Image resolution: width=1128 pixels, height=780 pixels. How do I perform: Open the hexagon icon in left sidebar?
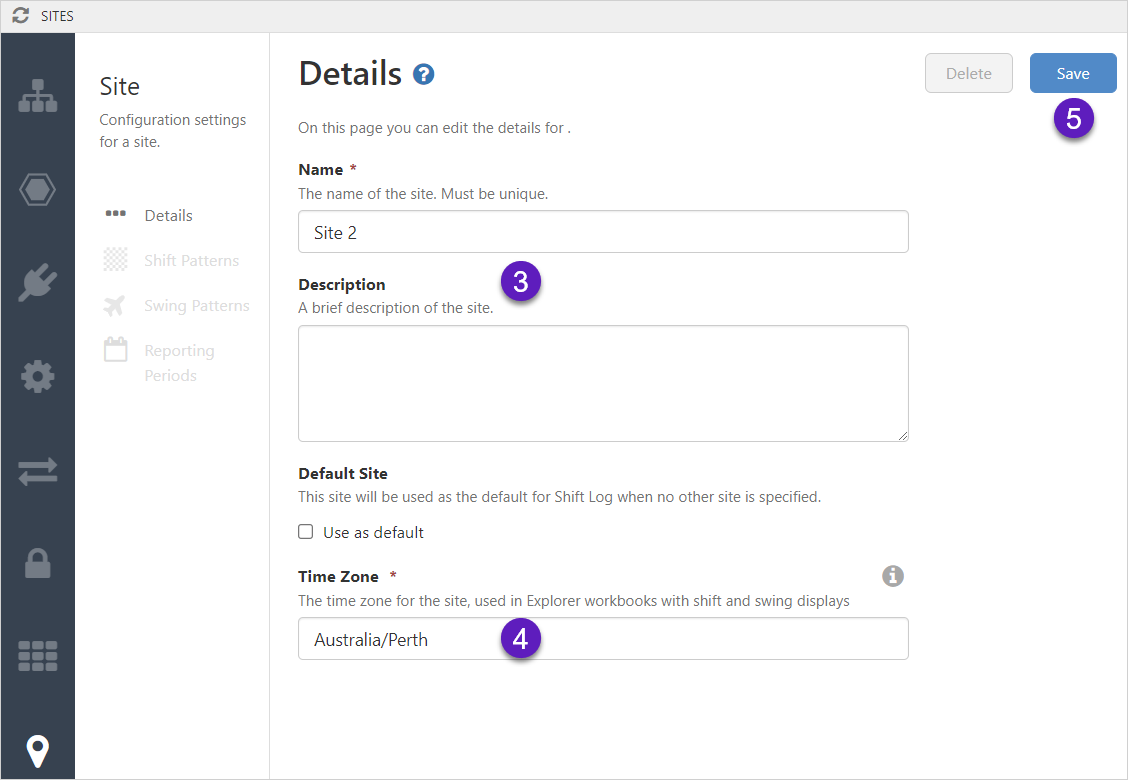(38, 189)
